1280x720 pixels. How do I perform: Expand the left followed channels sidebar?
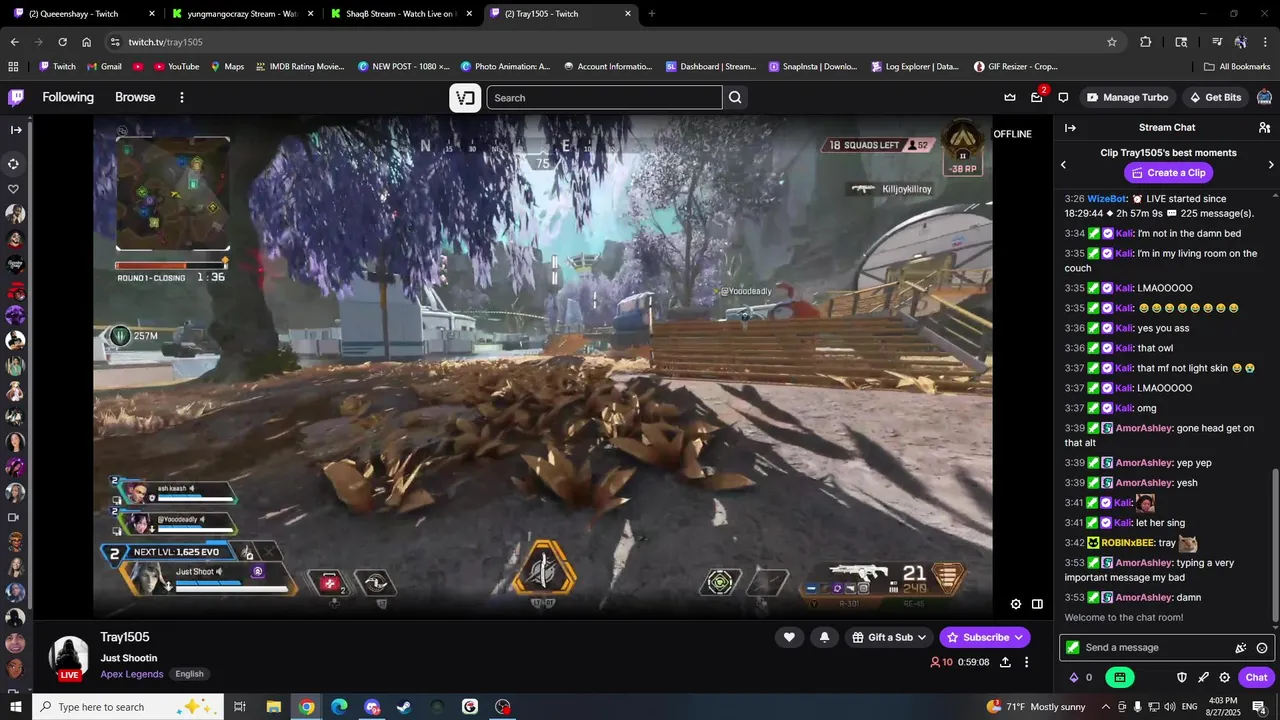(x=16, y=129)
